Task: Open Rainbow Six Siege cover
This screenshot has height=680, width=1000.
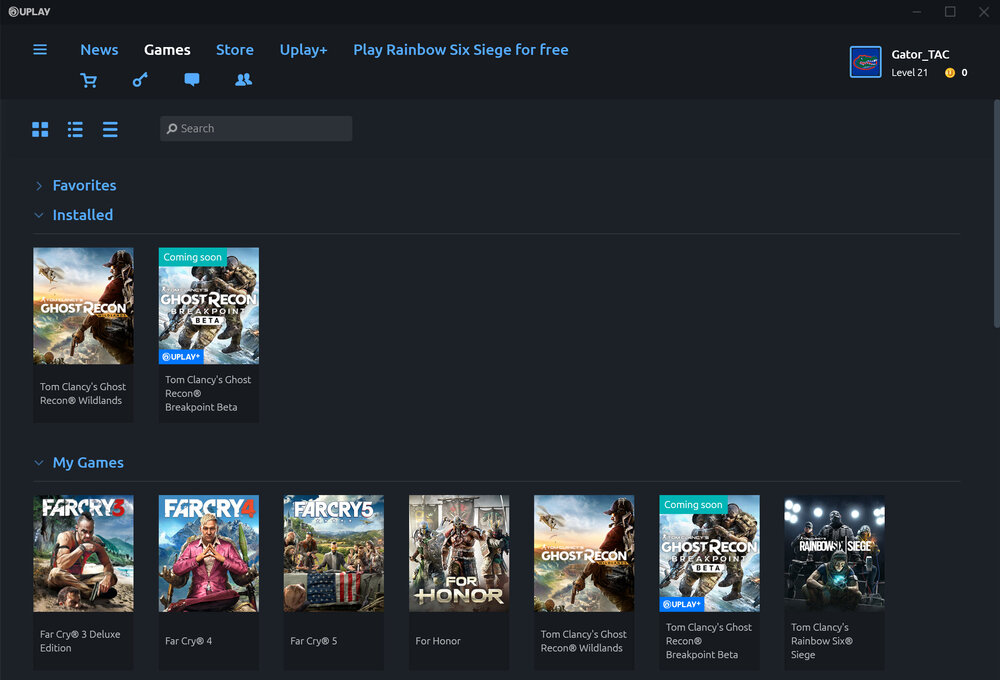Action: (x=834, y=554)
